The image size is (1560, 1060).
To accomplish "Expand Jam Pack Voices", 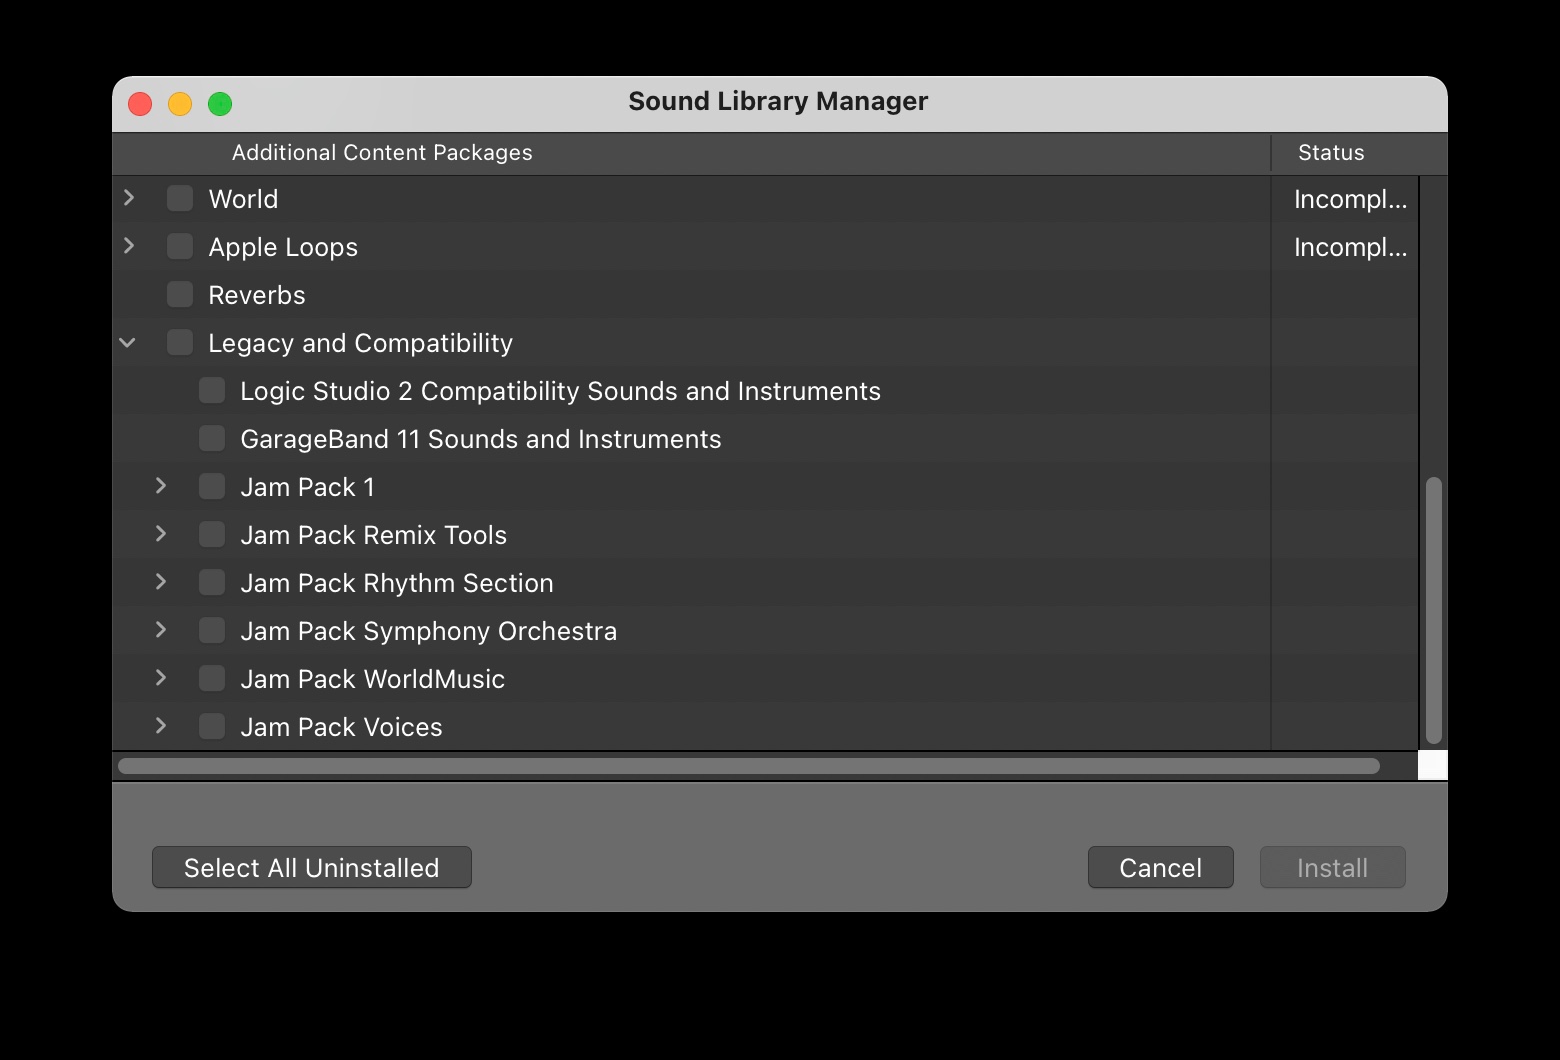I will coord(161,726).
